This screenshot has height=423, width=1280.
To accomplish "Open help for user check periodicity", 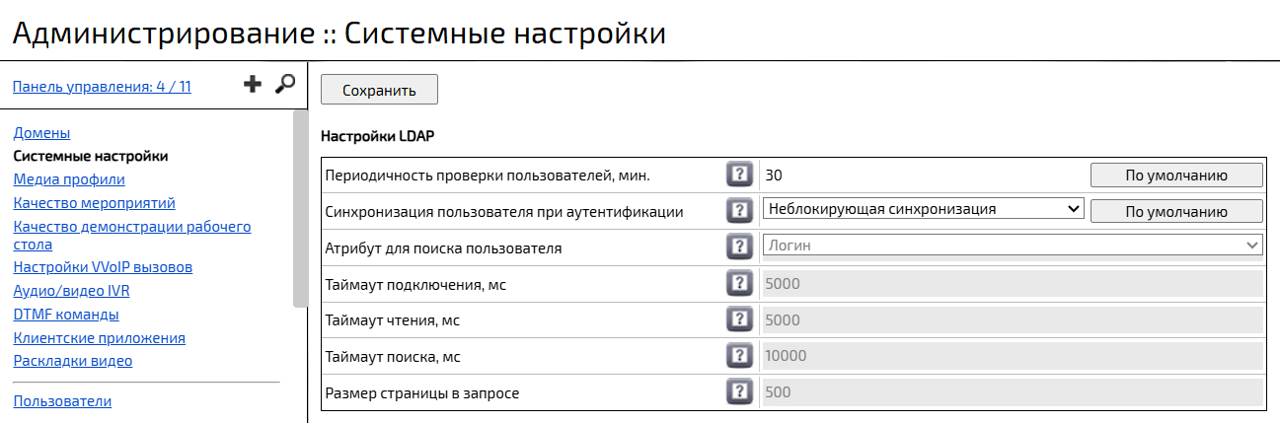I will [738, 175].
